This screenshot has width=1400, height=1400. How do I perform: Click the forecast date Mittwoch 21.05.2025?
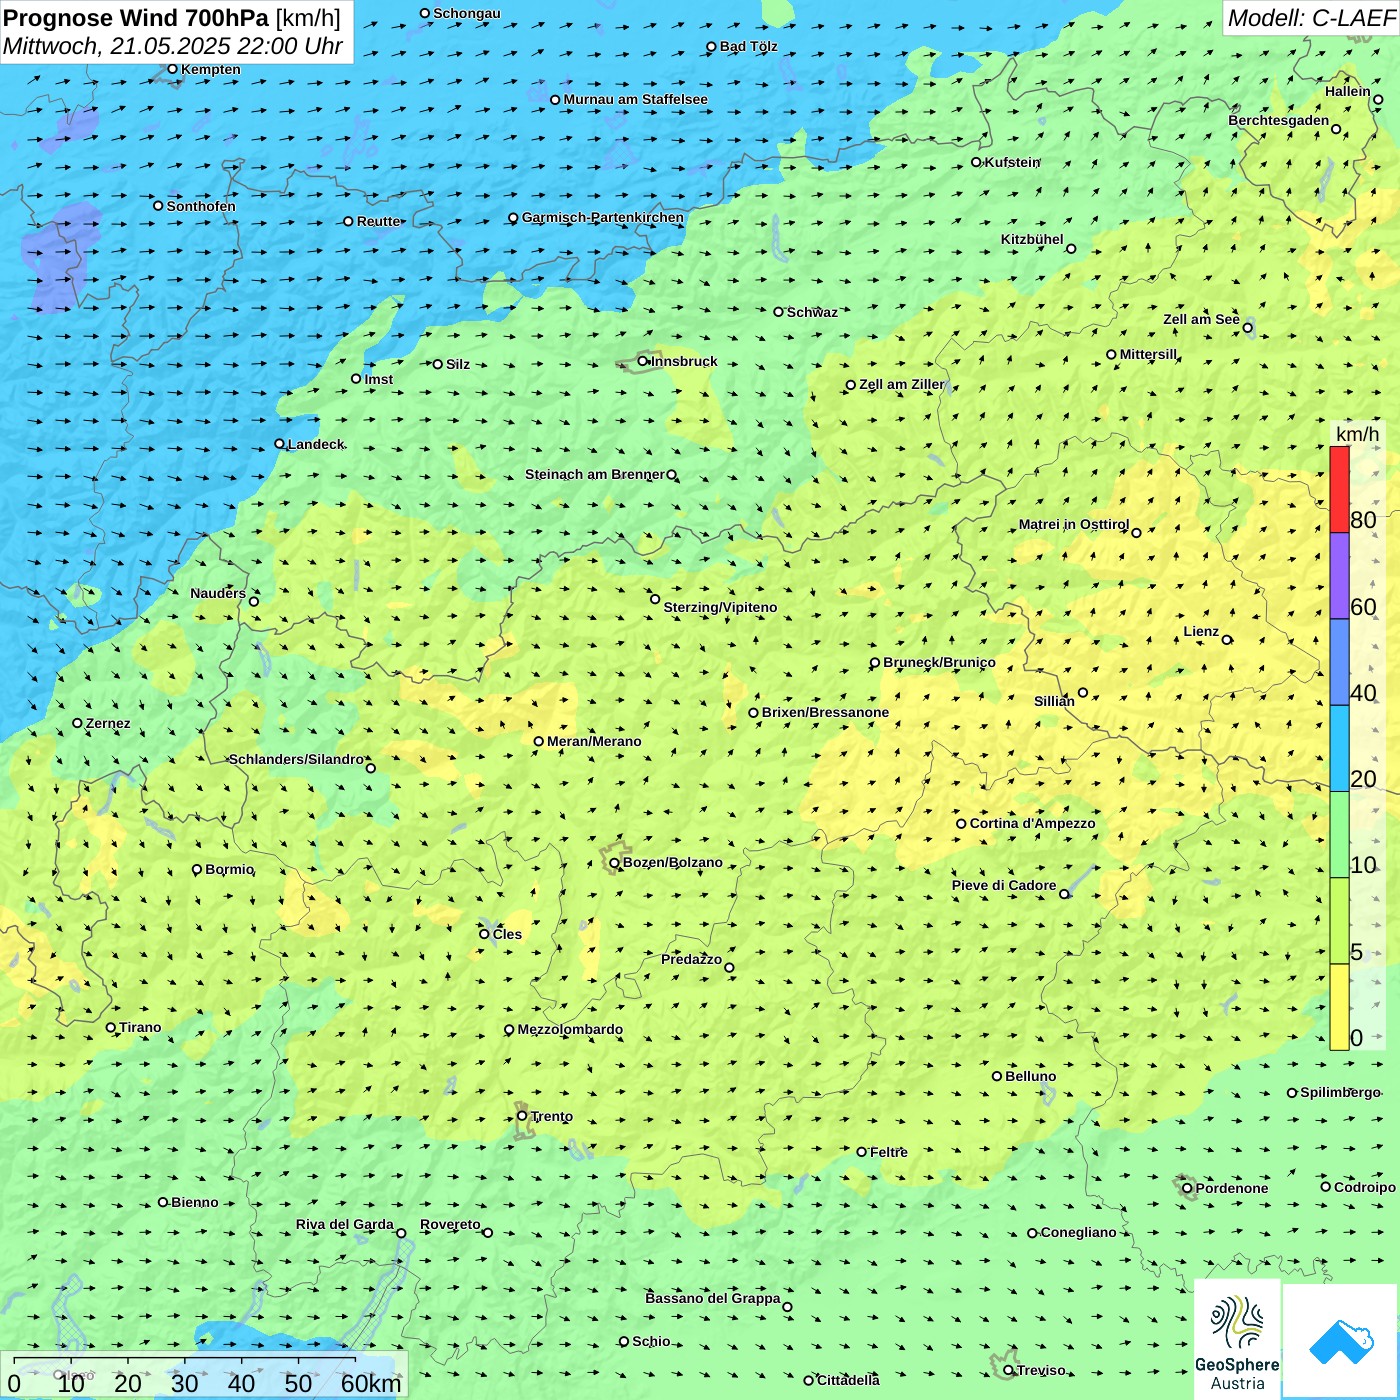172,46
